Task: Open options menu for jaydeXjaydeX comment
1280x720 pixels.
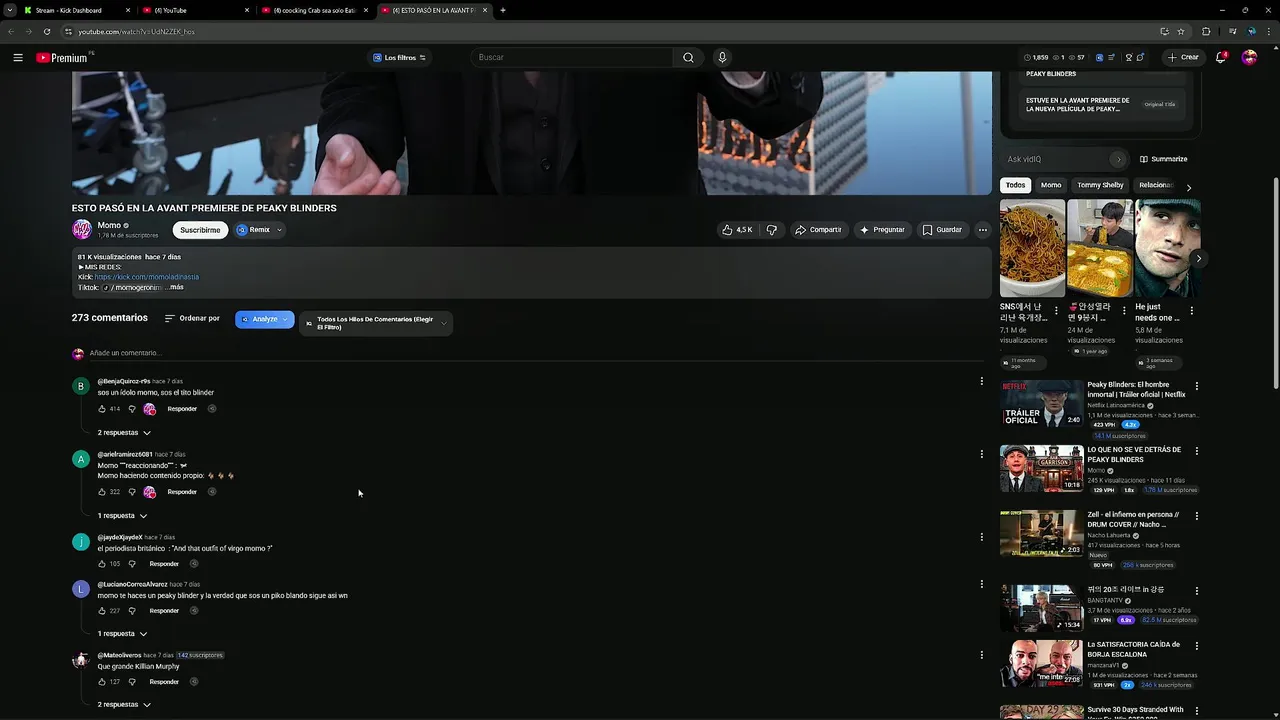Action: point(981,537)
